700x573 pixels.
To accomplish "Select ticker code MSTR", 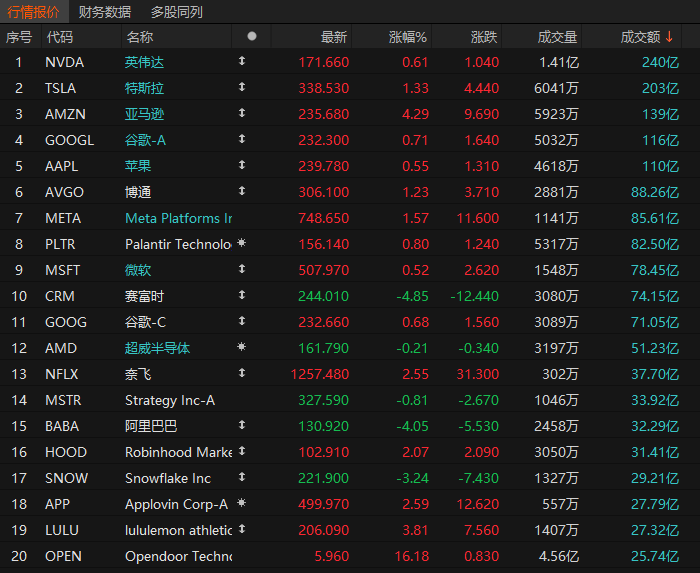I will [x=63, y=400].
